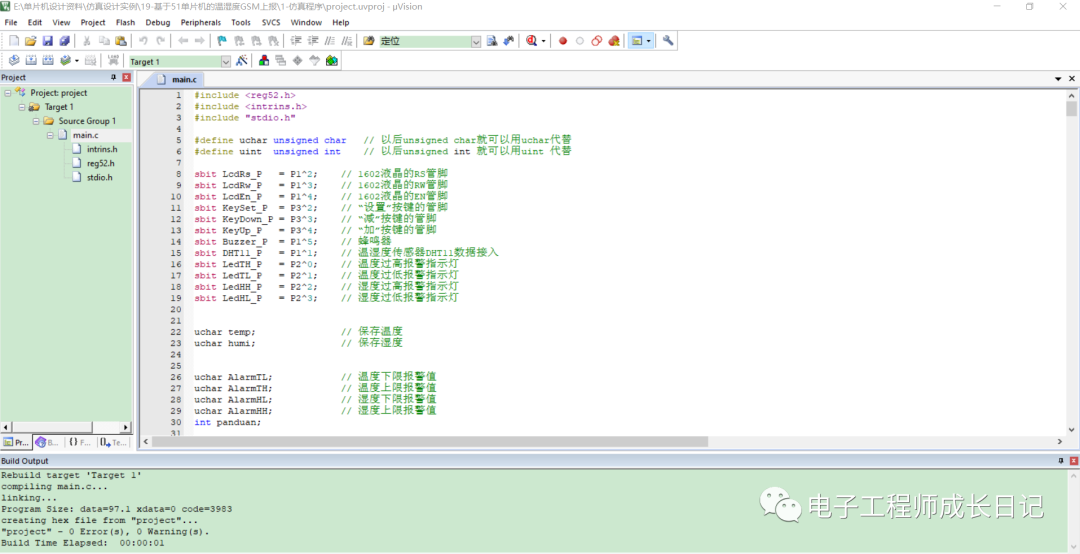
Task: Open the Target Options magic wand icon
Action: click(x=240, y=61)
